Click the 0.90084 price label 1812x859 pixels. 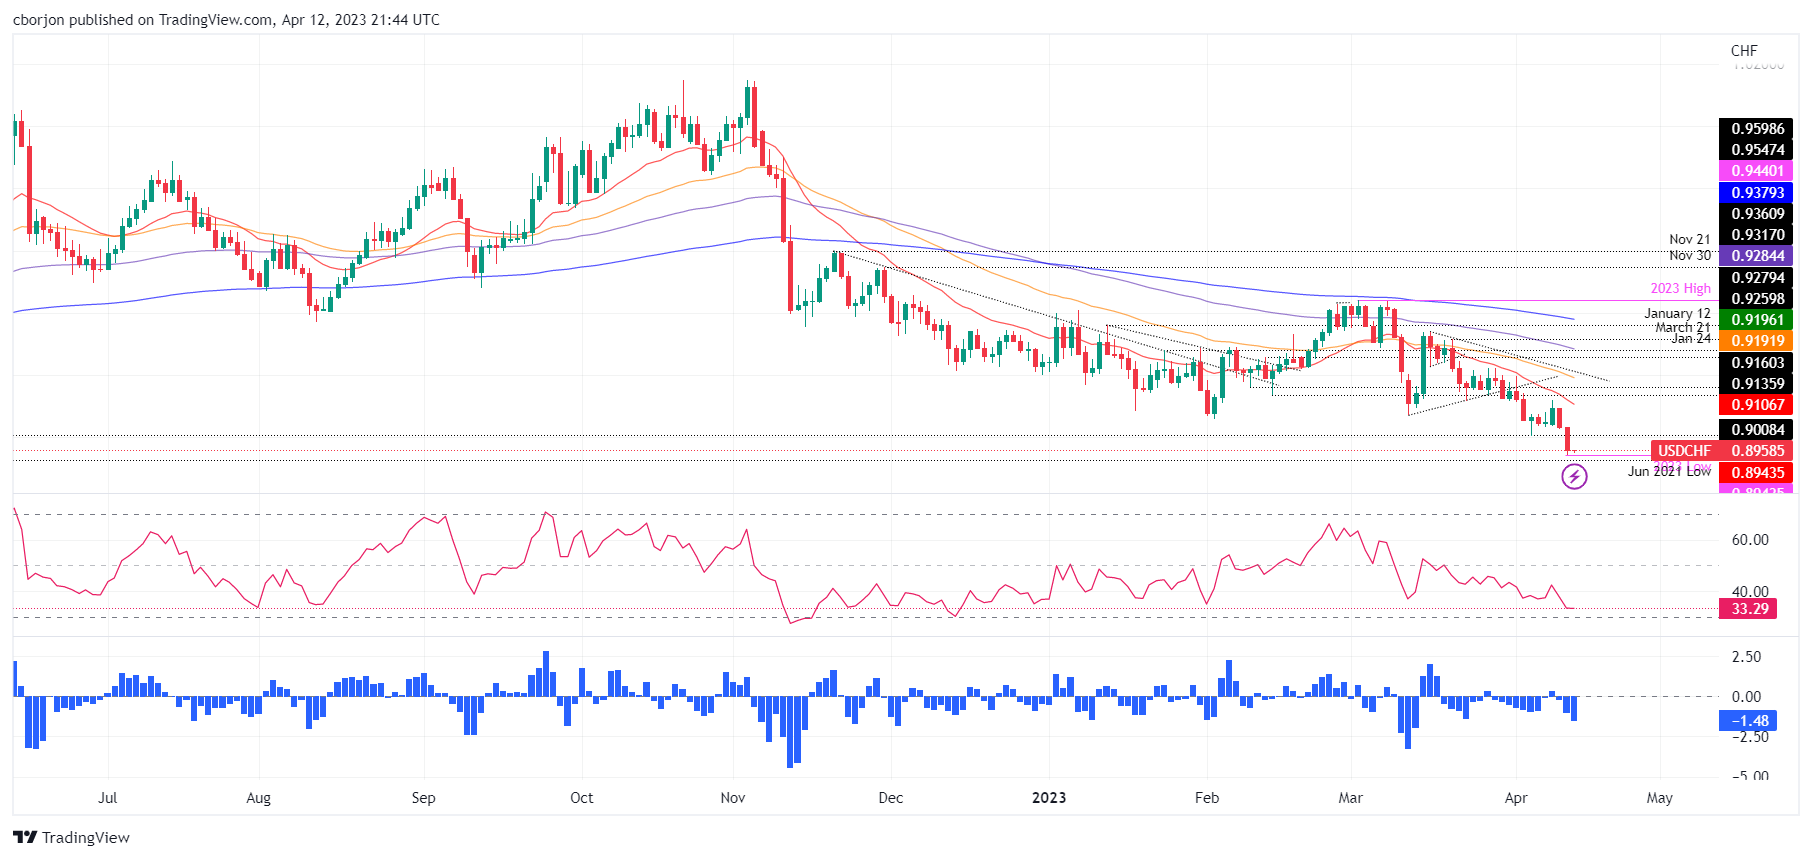click(1757, 430)
